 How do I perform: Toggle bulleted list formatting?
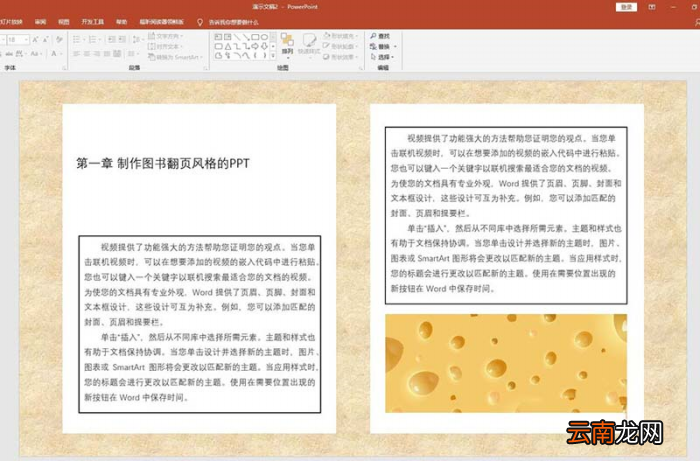pyautogui.click(x=78, y=40)
